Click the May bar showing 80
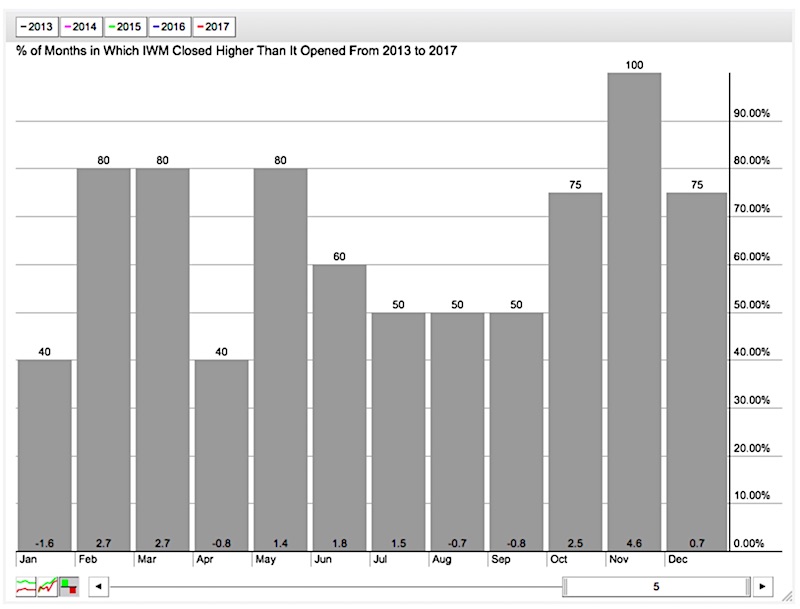800x609 pixels. coord(281,359)
